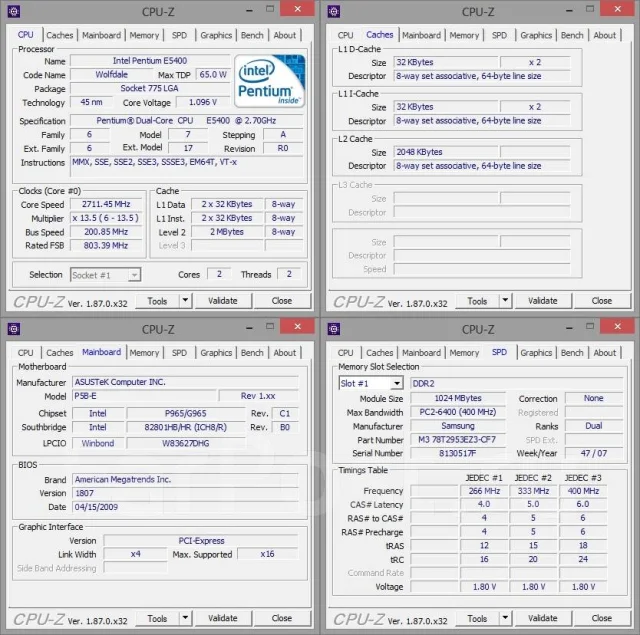Open Bench tab in CPU window

coord(252,35)
